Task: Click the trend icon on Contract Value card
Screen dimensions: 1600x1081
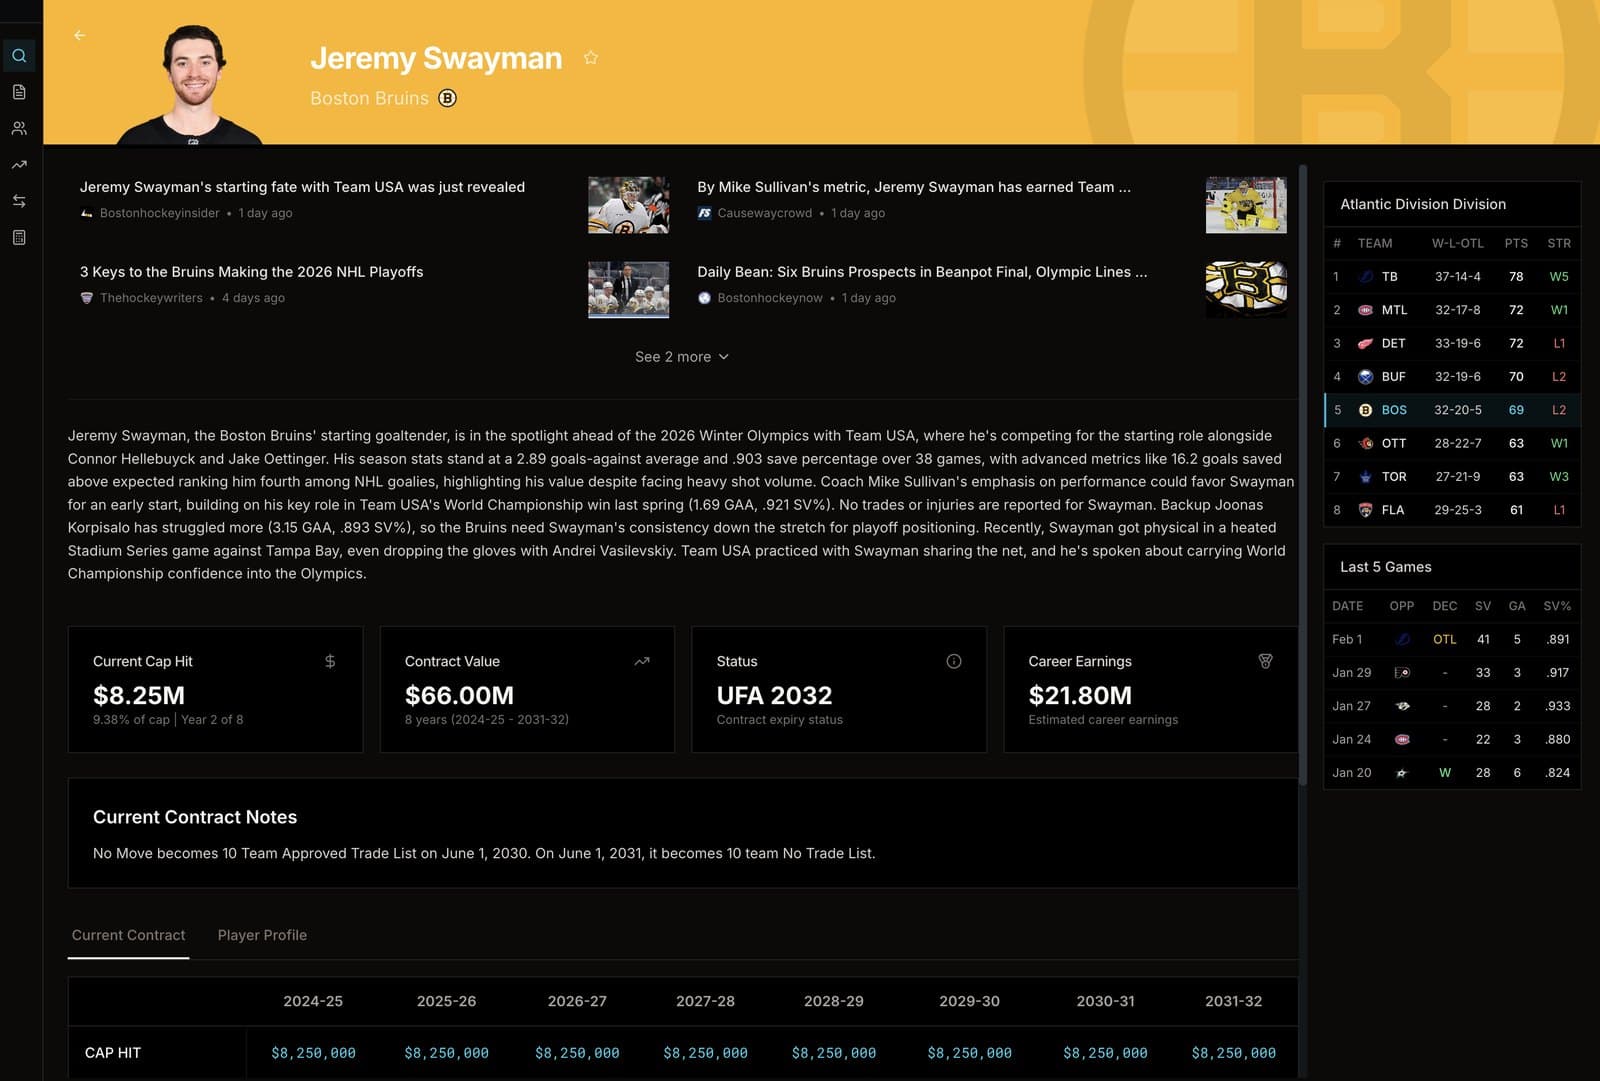Action: [x=642, y=661]
